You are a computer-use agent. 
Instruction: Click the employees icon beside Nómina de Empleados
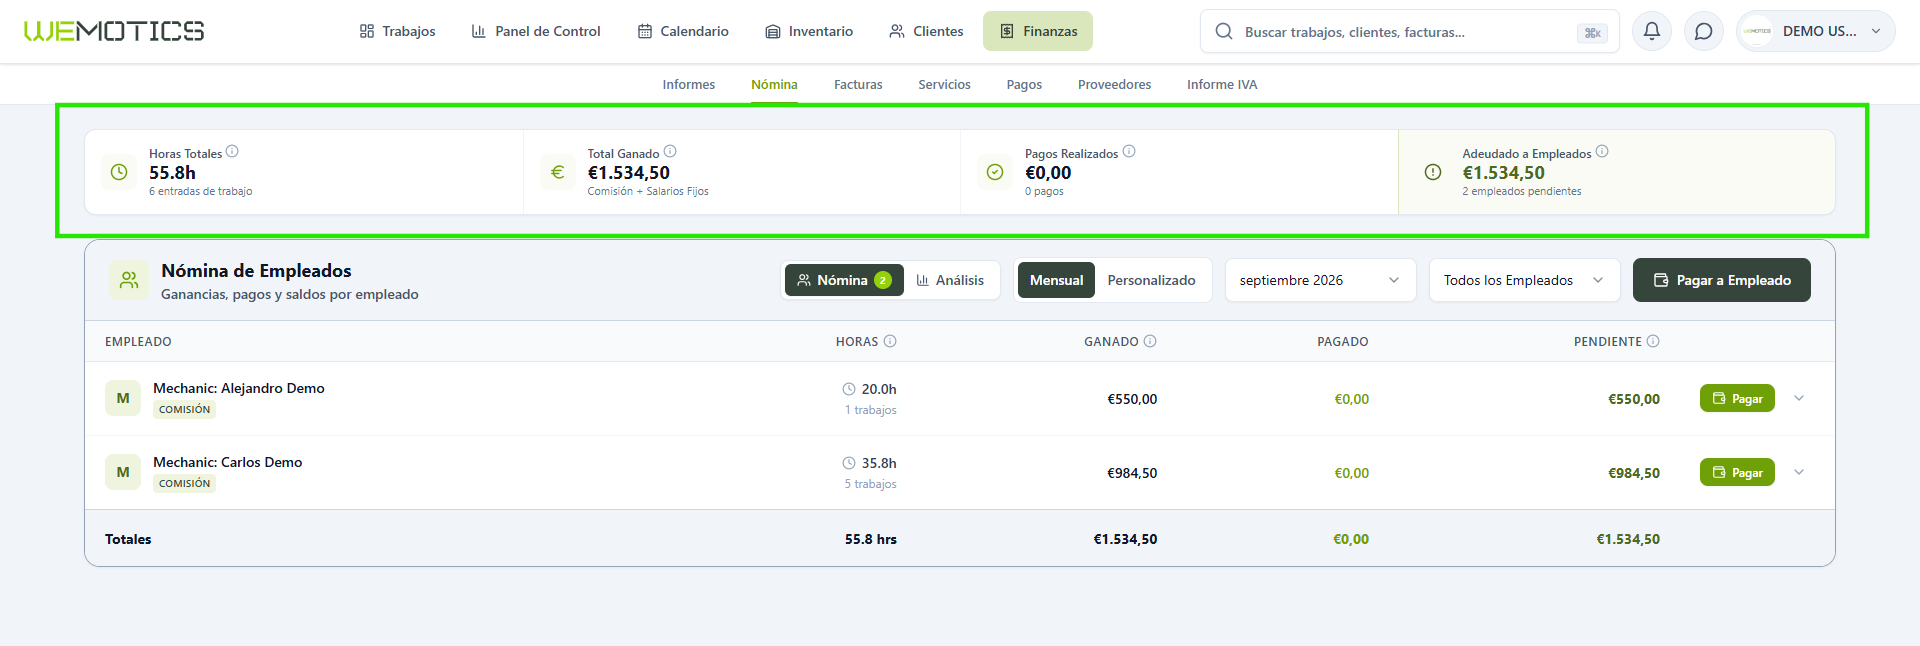coord(129,280)
